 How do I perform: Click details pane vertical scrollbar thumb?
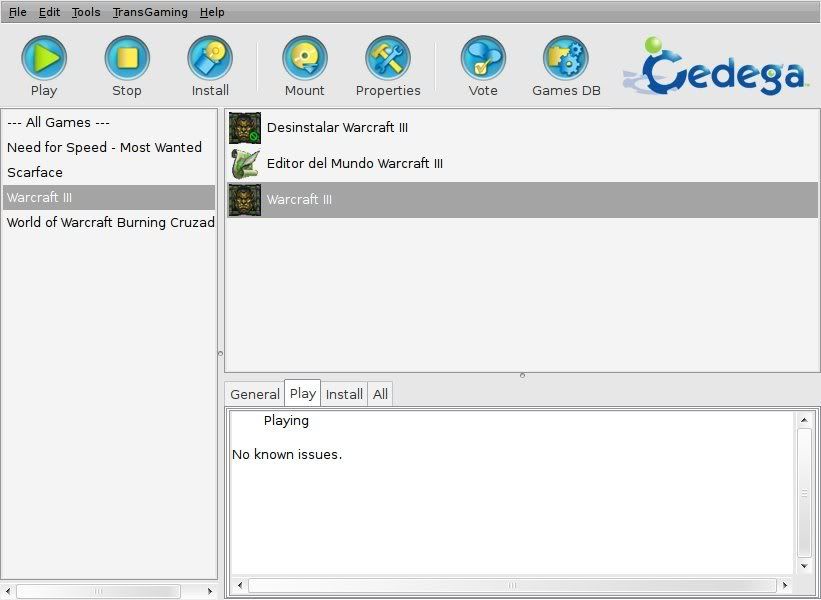click(x=804, y=493)
